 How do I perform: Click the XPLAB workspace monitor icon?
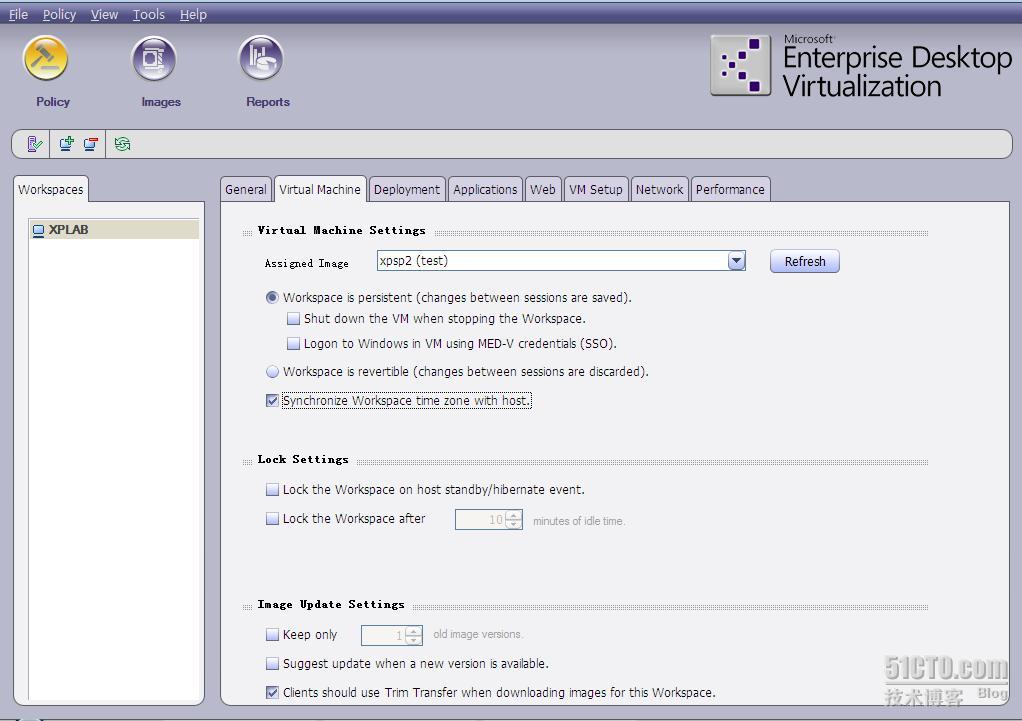pos(38,230)
